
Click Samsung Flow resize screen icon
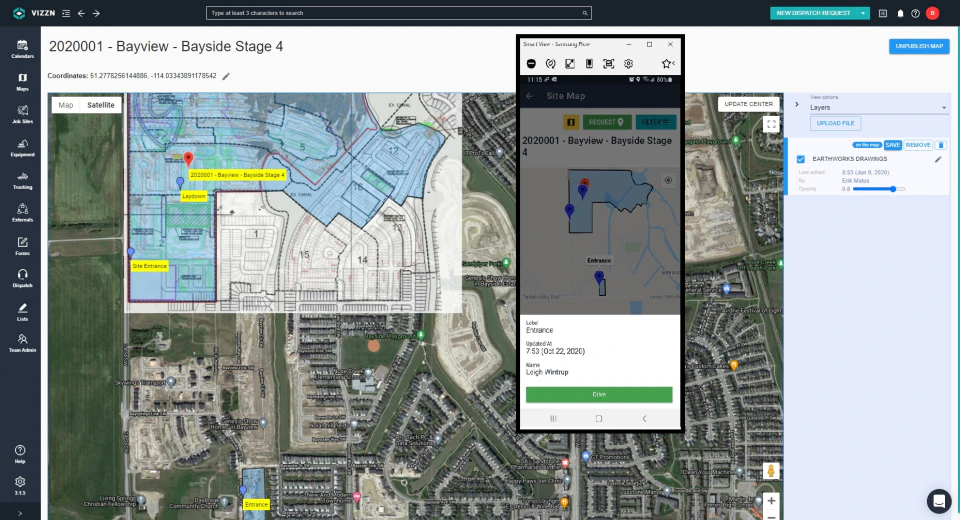point(570,64)
